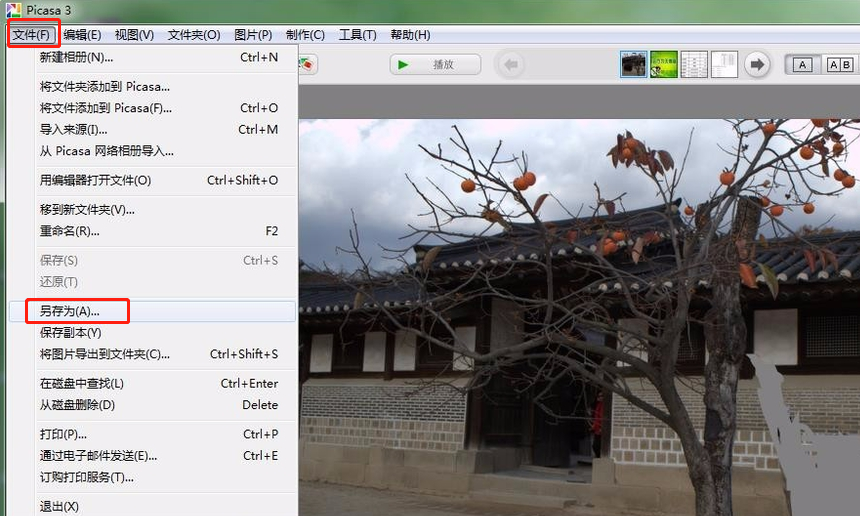Select 'New Album' menu entry
This screenshot has height=516, width=860.
[x=74, y=57]
